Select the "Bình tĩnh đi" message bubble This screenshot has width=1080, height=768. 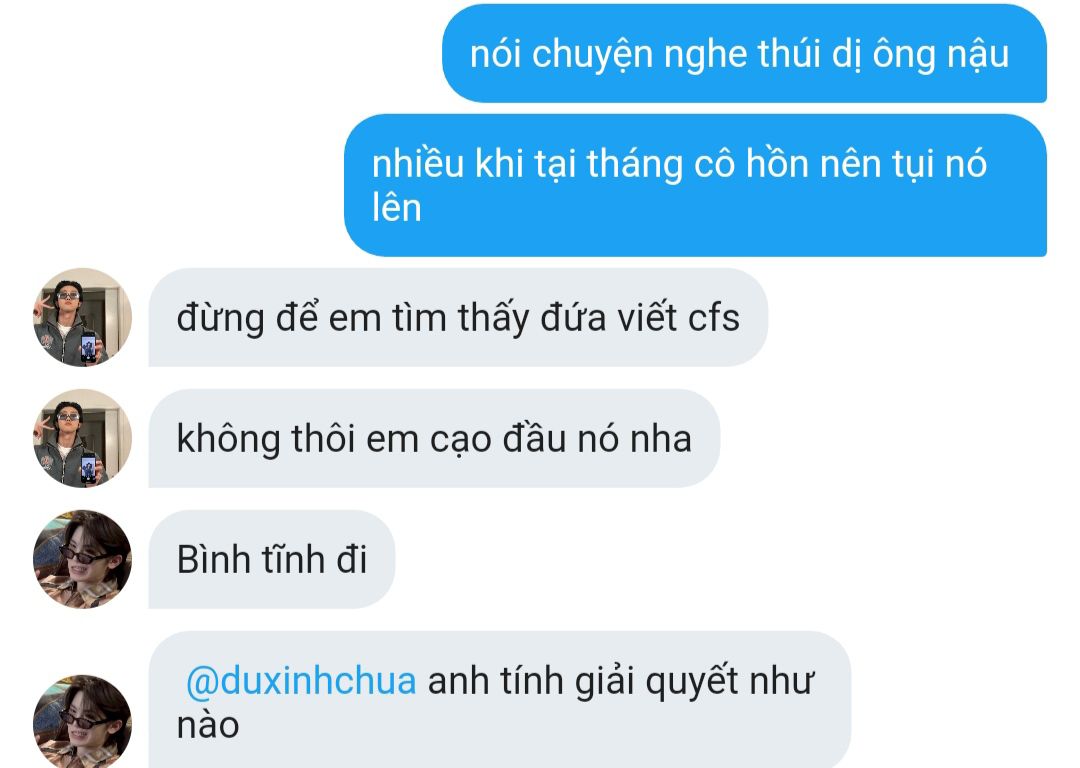coord(272,559)
